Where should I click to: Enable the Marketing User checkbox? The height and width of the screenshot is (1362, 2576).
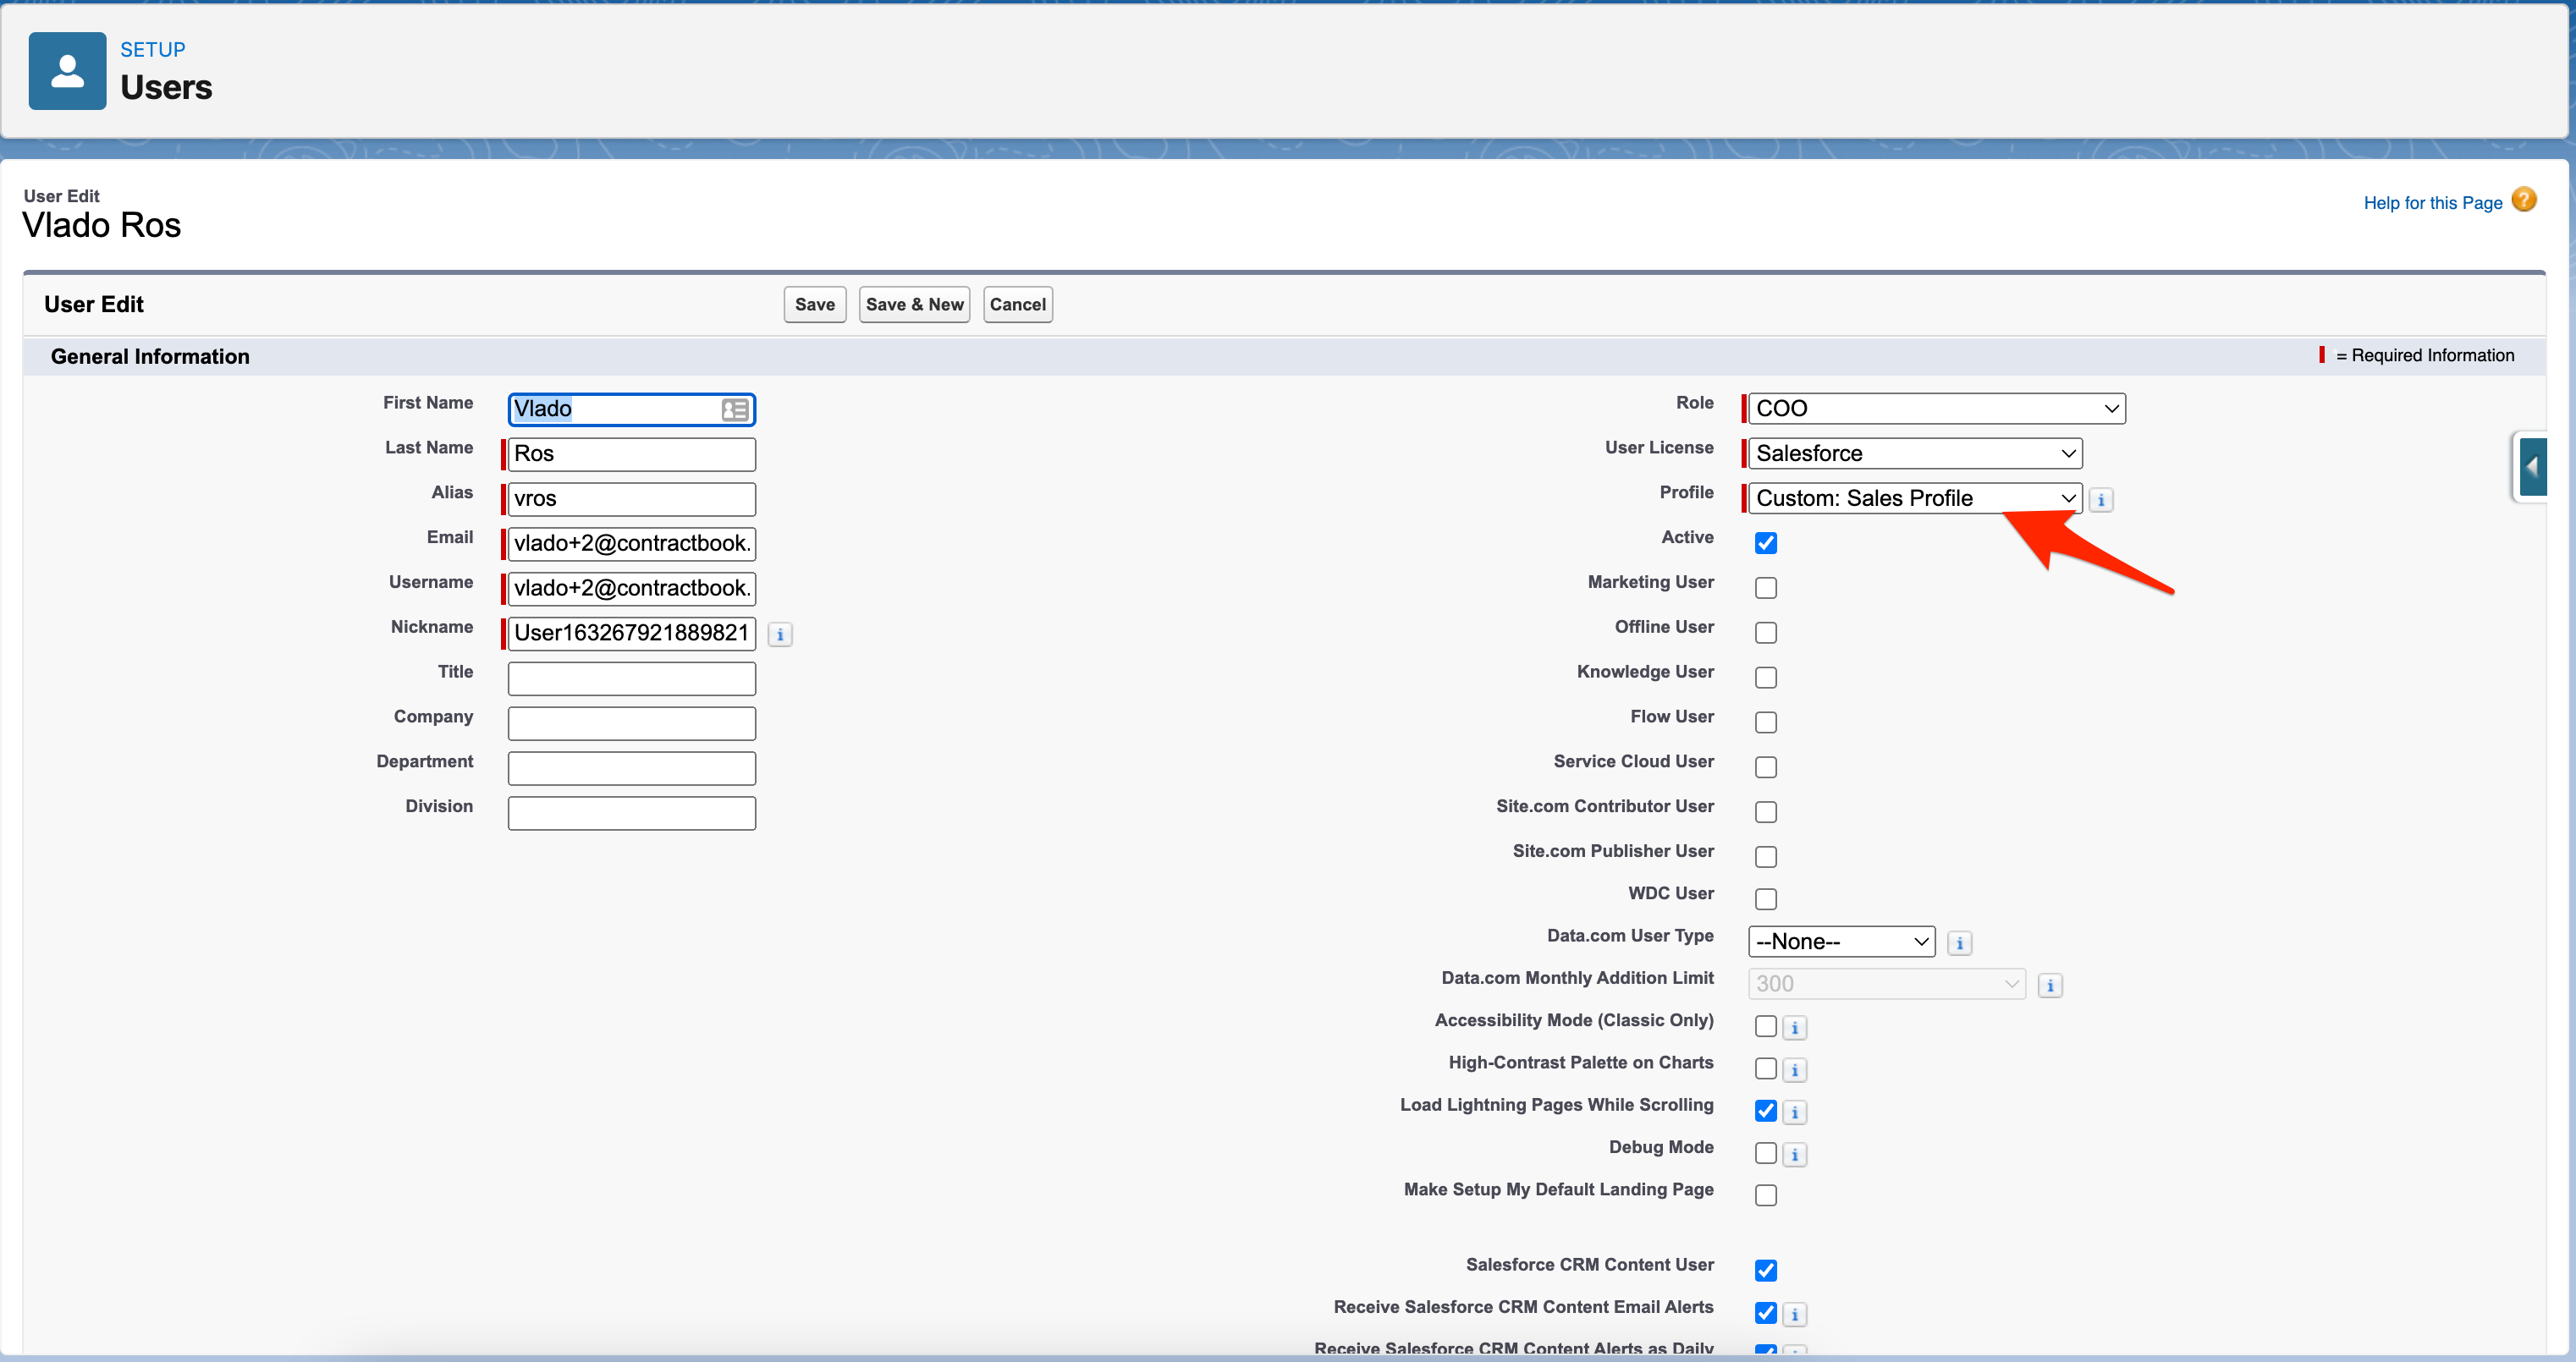tap(1766, 588)
